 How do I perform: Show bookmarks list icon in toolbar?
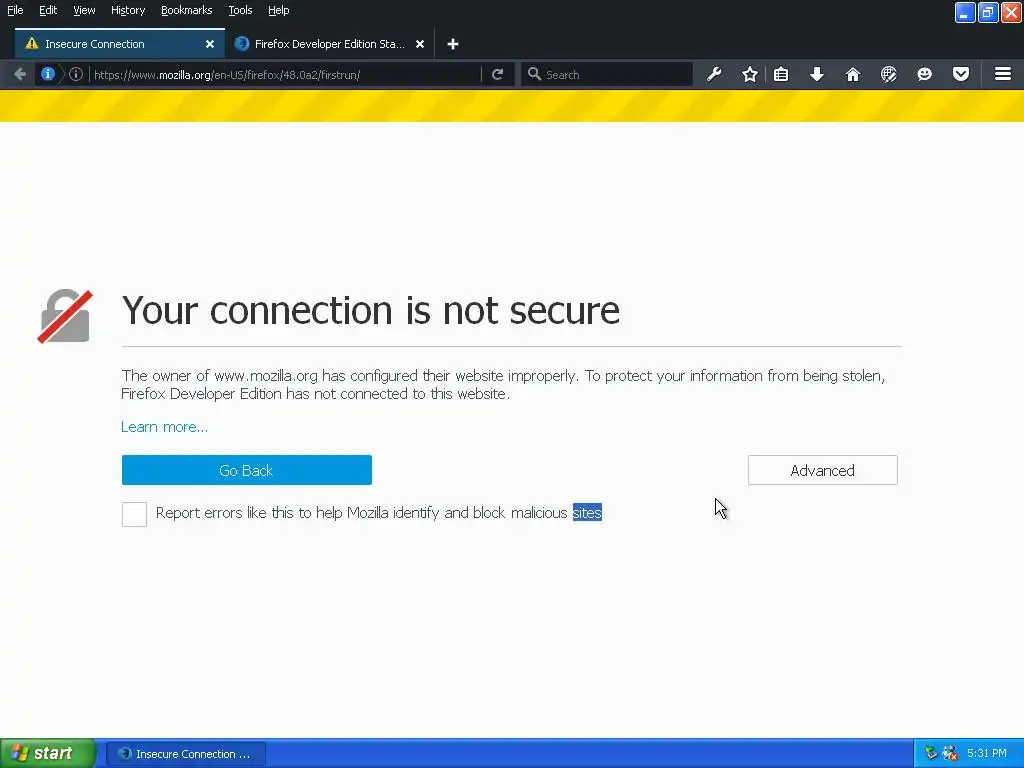pos(781,74)
